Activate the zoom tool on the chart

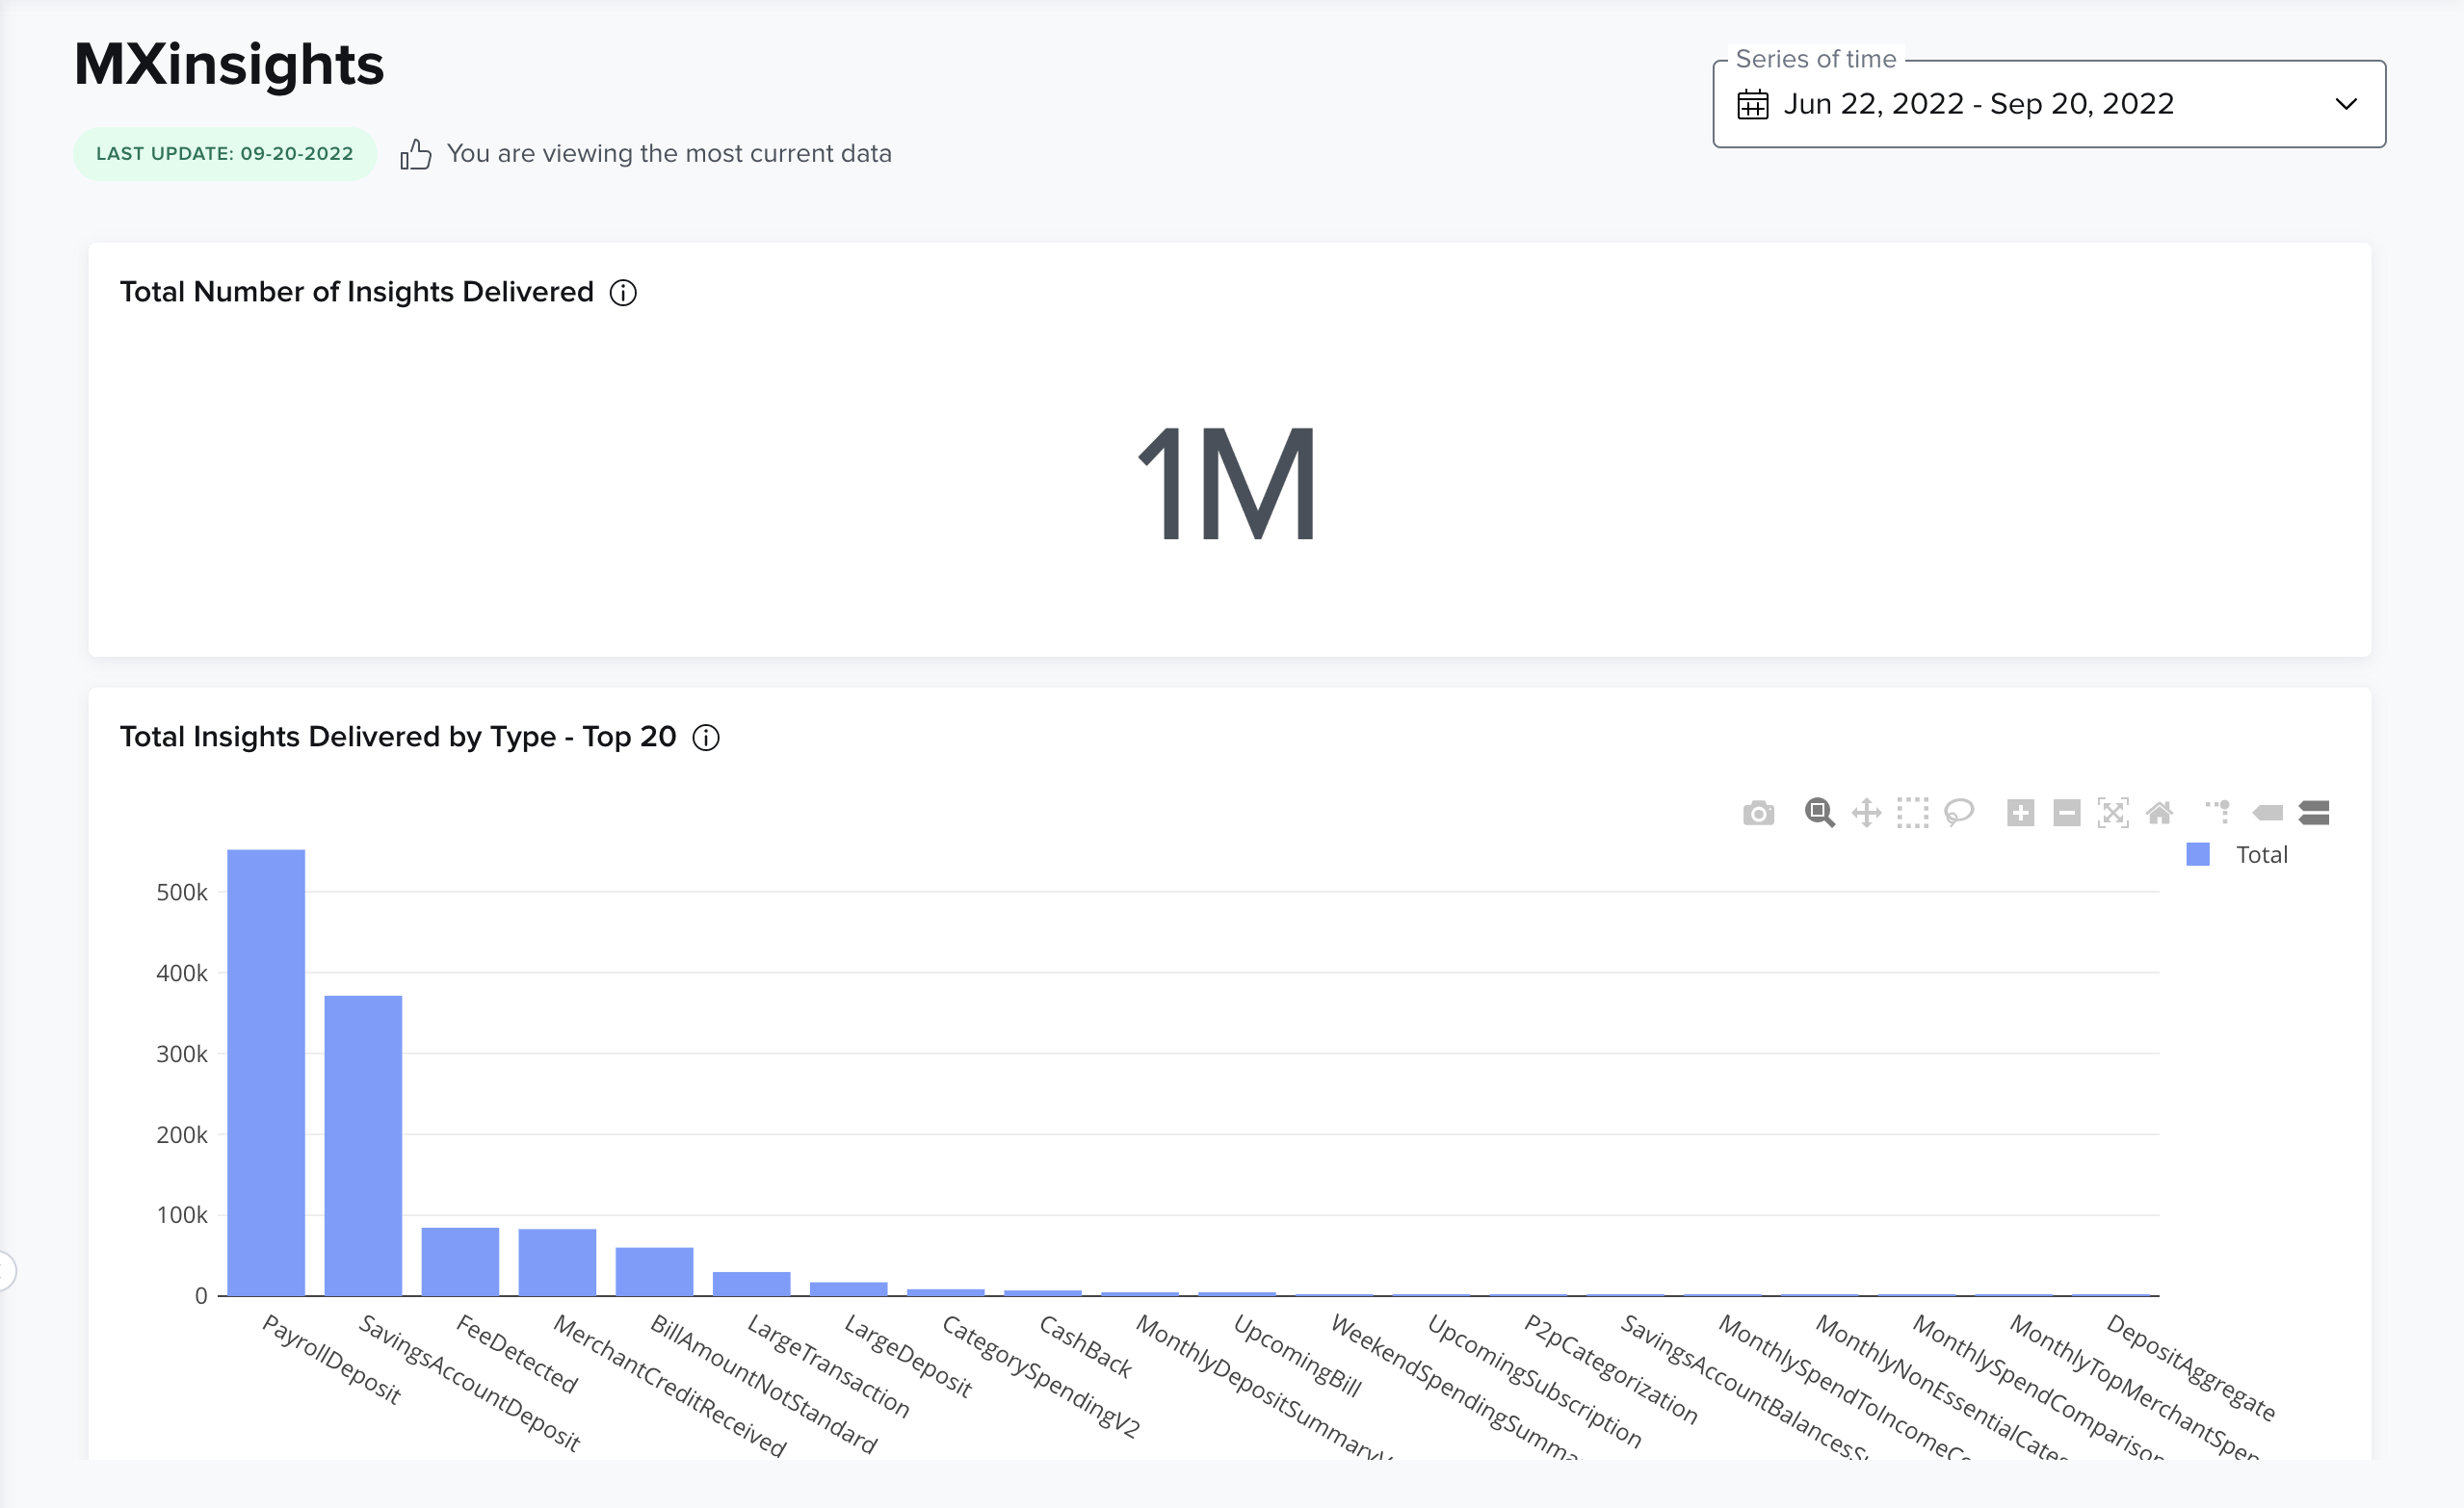pos(1820,813)
